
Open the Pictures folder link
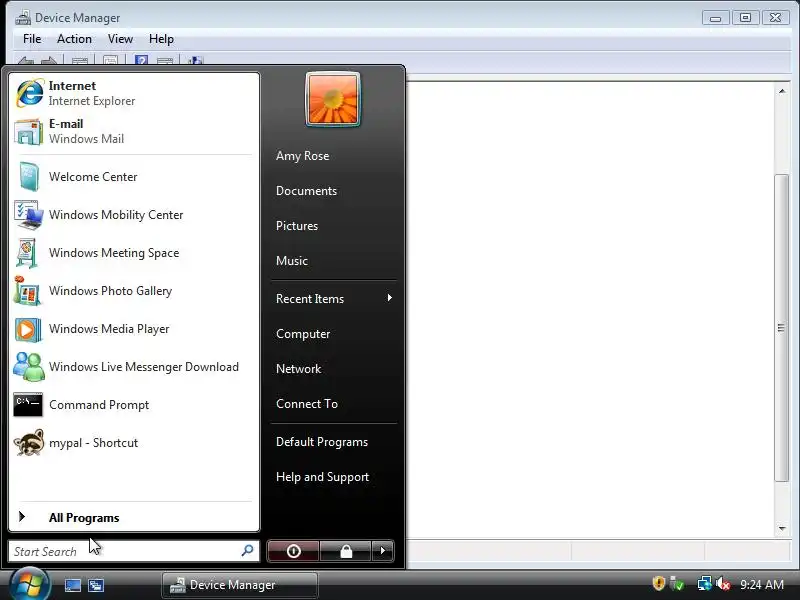point(297,226)
